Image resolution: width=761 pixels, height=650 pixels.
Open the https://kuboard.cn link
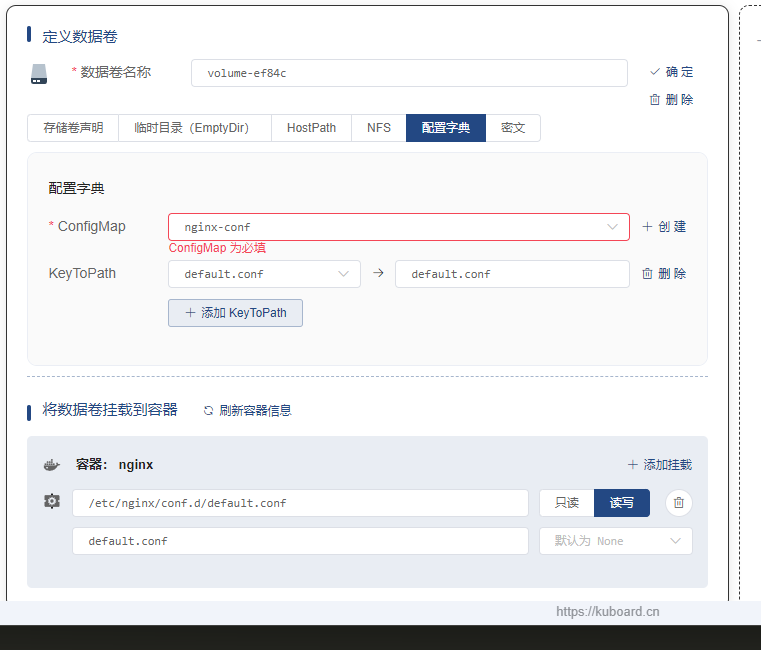[x=607, y=612]
